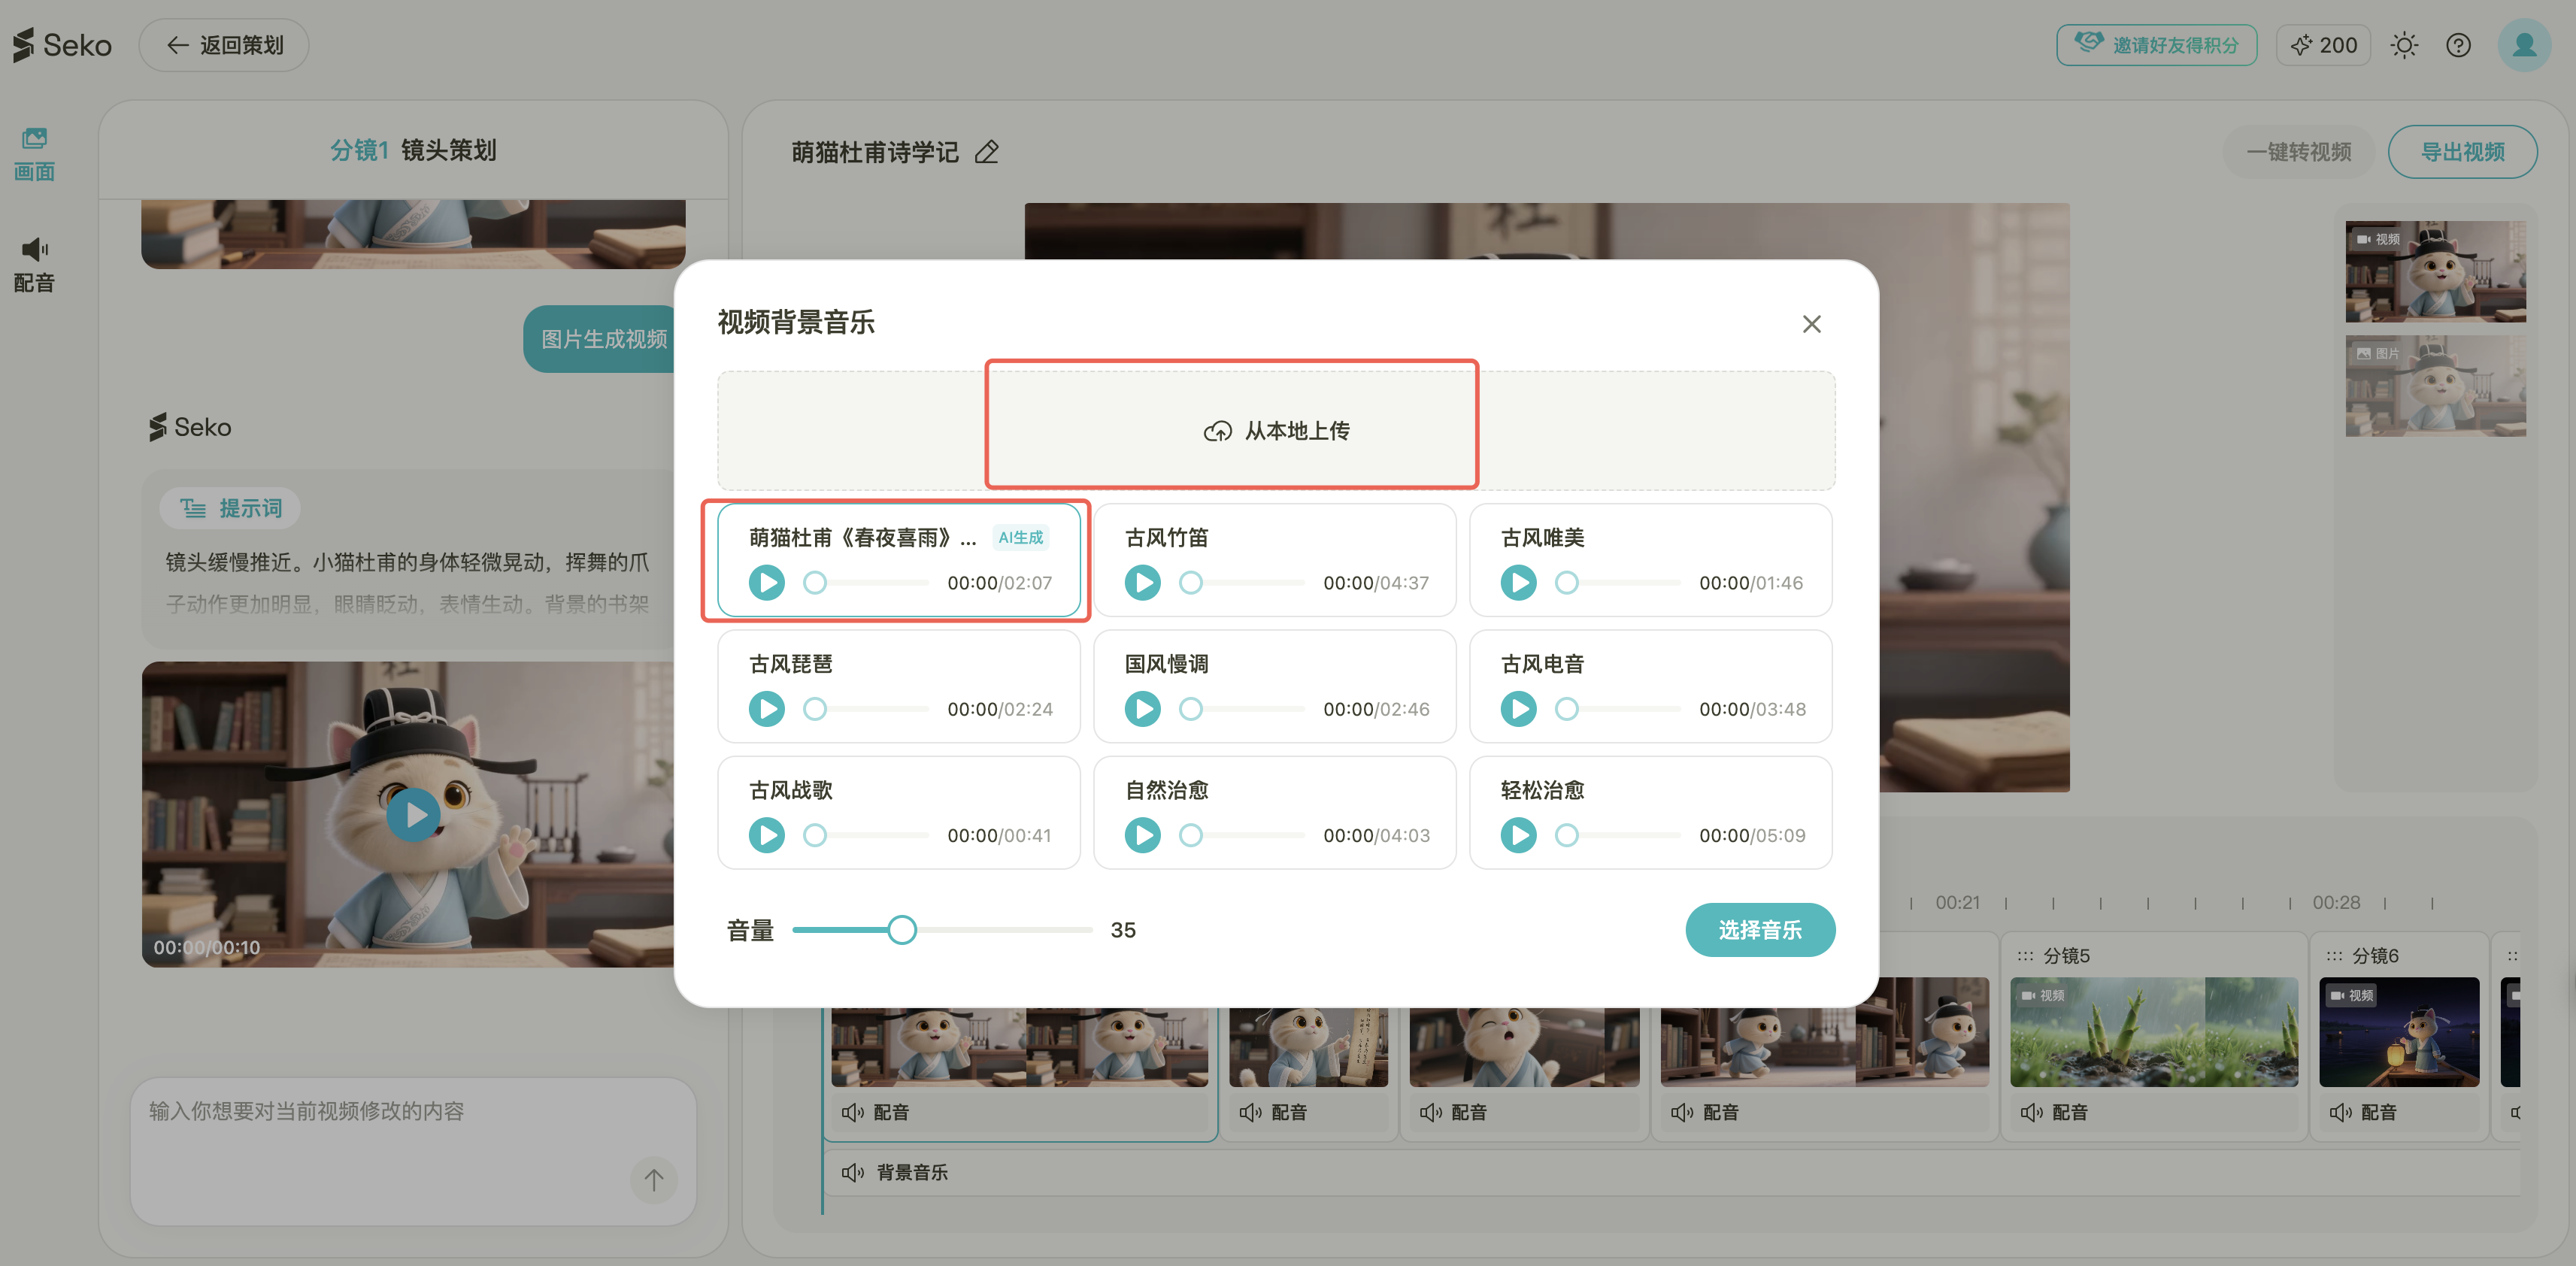Open the 200 credits balance
Screen dimensions: 2576x1266
coord(2323,45)
